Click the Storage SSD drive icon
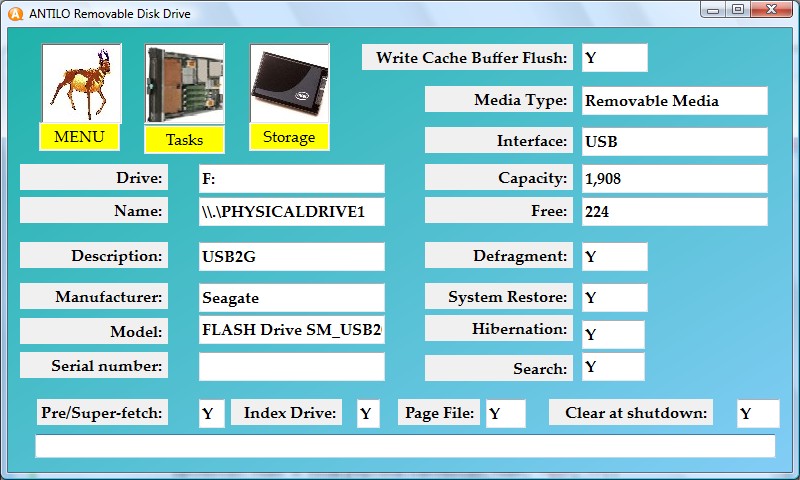Viewport: 800px width, 480px height. (289, 85)
